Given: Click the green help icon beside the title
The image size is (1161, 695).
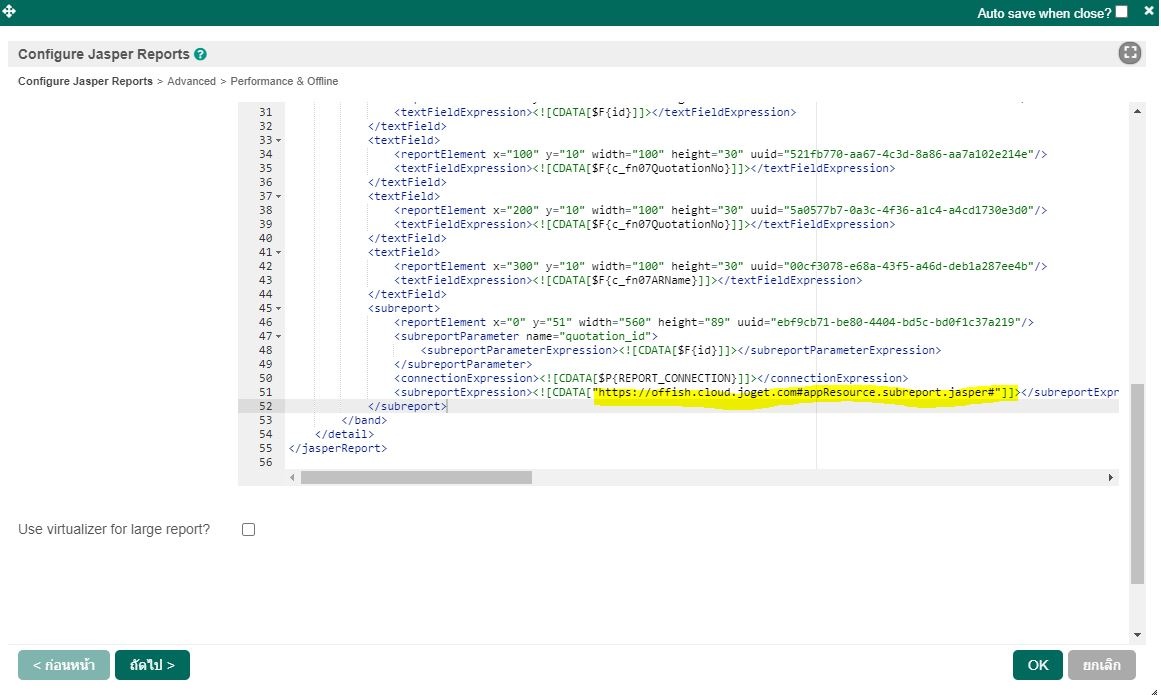Looking at the screenshot, I should coord(201,54).
